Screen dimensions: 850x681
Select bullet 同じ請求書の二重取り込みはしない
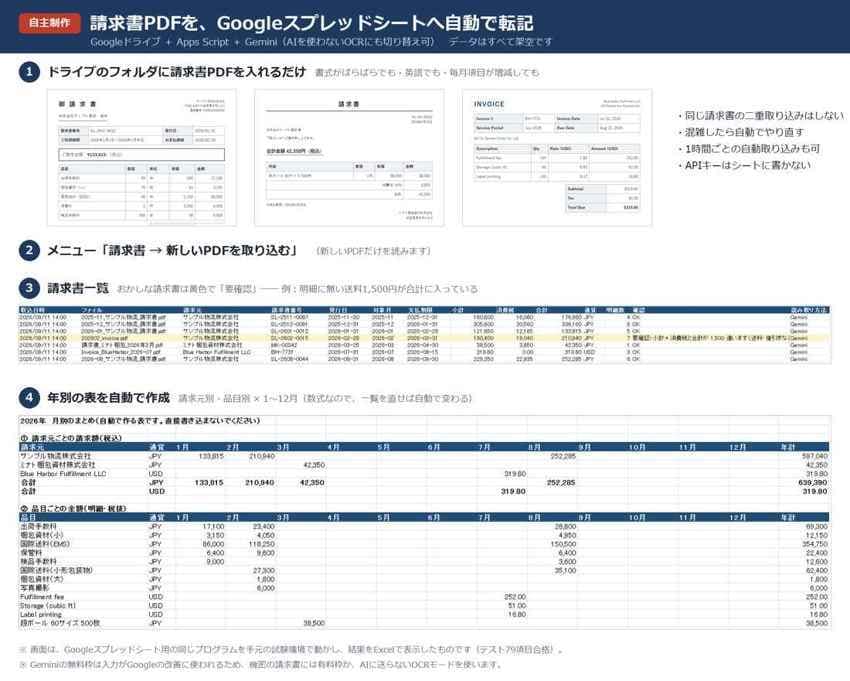coord(761,115)
